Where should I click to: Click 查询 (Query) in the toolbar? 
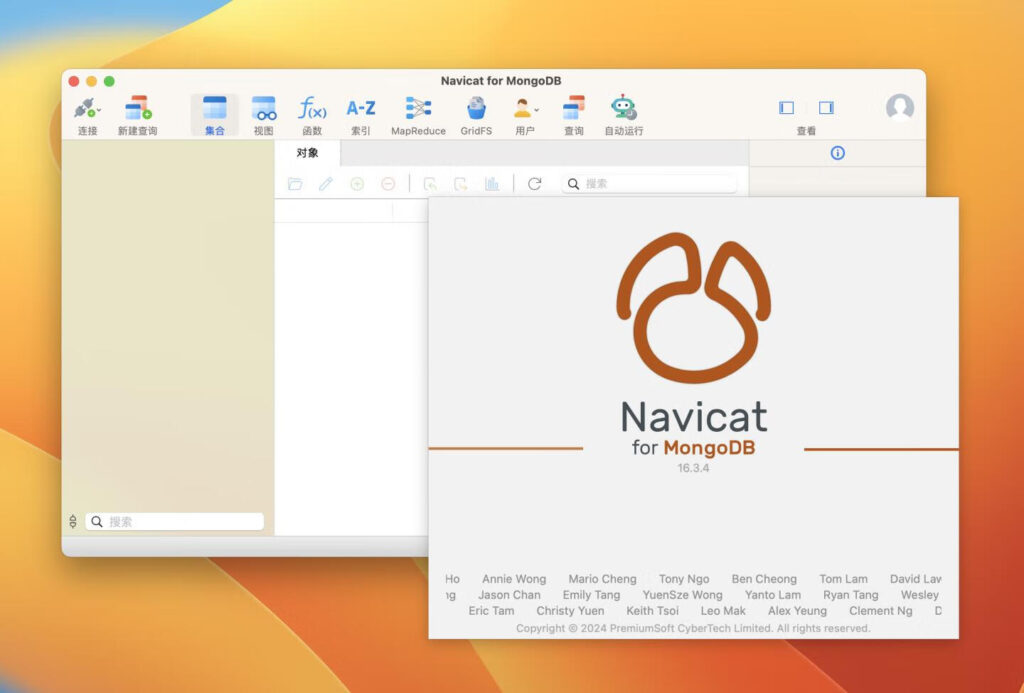572,110
